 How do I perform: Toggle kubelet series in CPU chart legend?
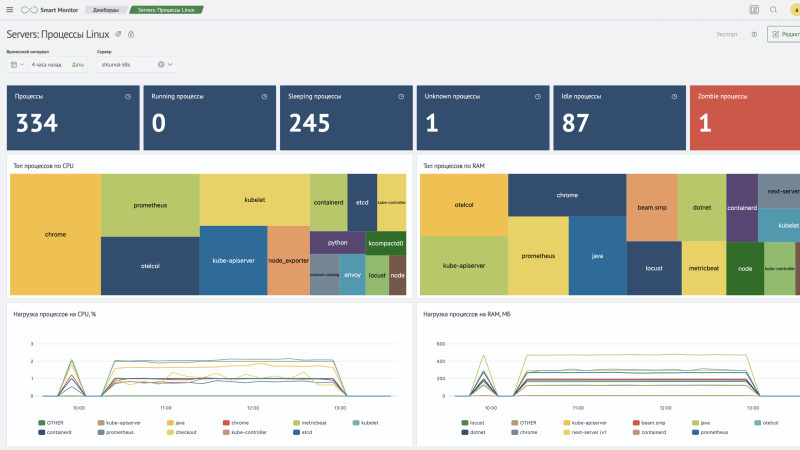[366, 422]
